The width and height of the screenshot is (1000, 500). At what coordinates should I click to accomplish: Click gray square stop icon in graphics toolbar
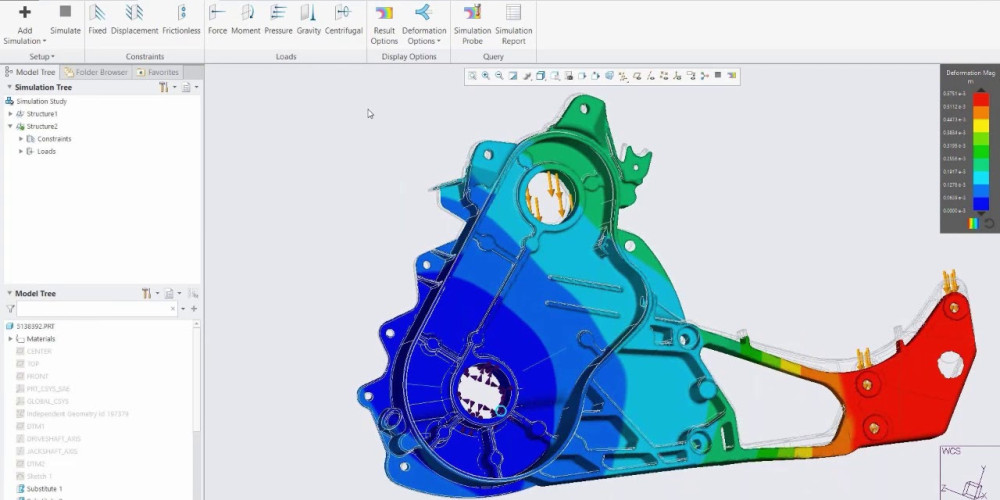click(x=718, y=75)
